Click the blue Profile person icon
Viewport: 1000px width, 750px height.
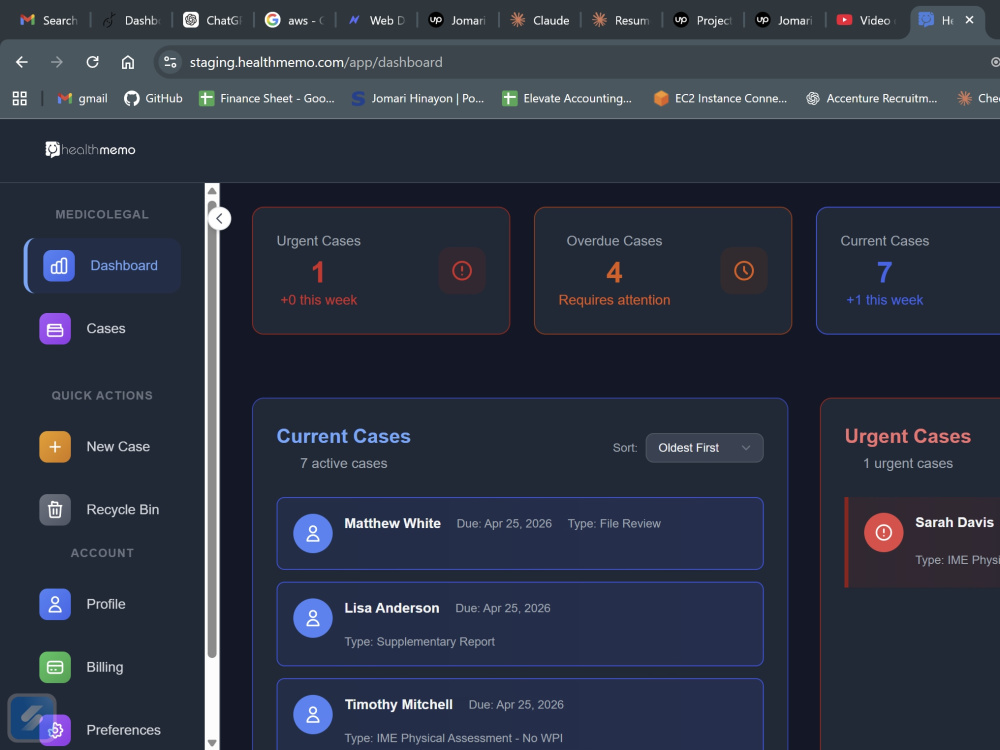coord(55,604)
